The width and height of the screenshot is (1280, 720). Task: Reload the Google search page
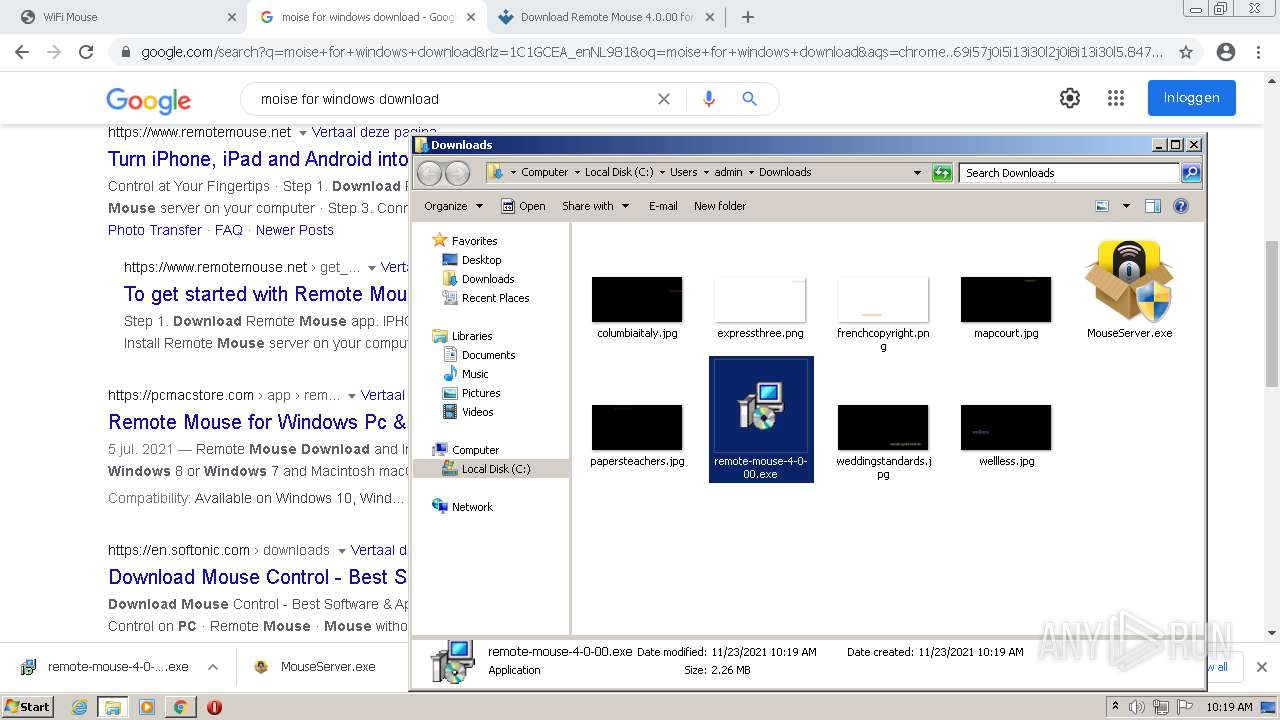click(86, 52)
